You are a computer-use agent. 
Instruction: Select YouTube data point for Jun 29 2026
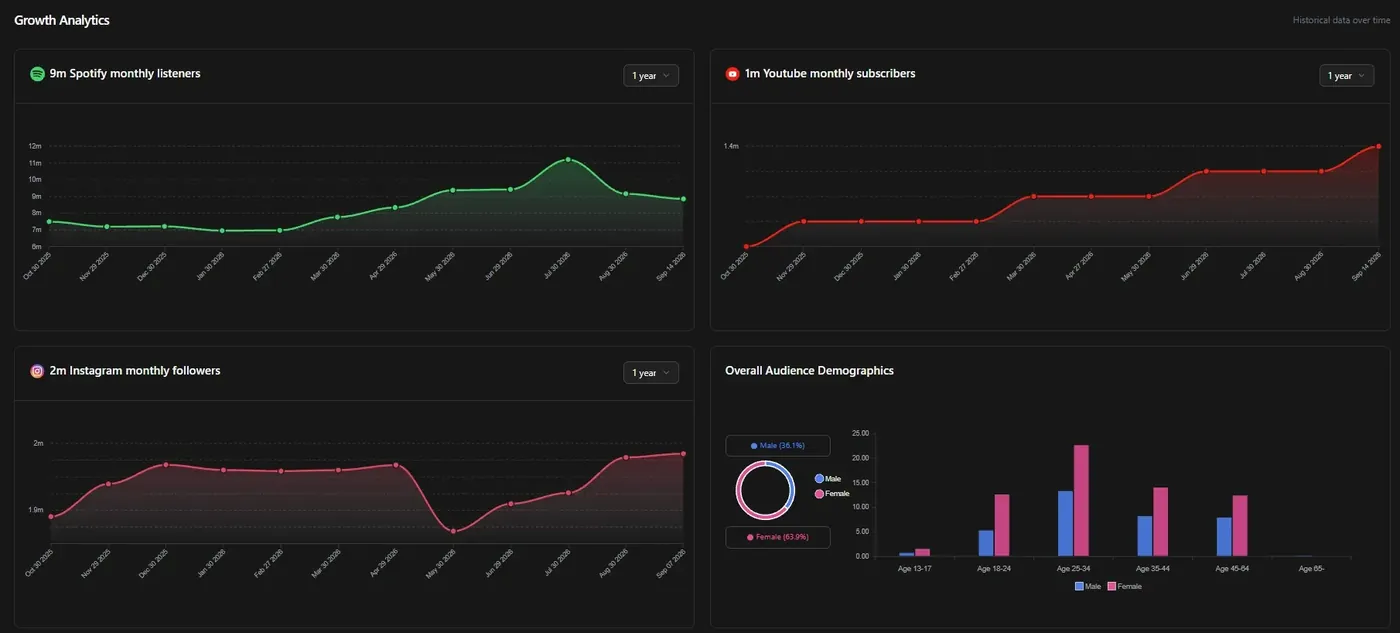(1206, 171)
